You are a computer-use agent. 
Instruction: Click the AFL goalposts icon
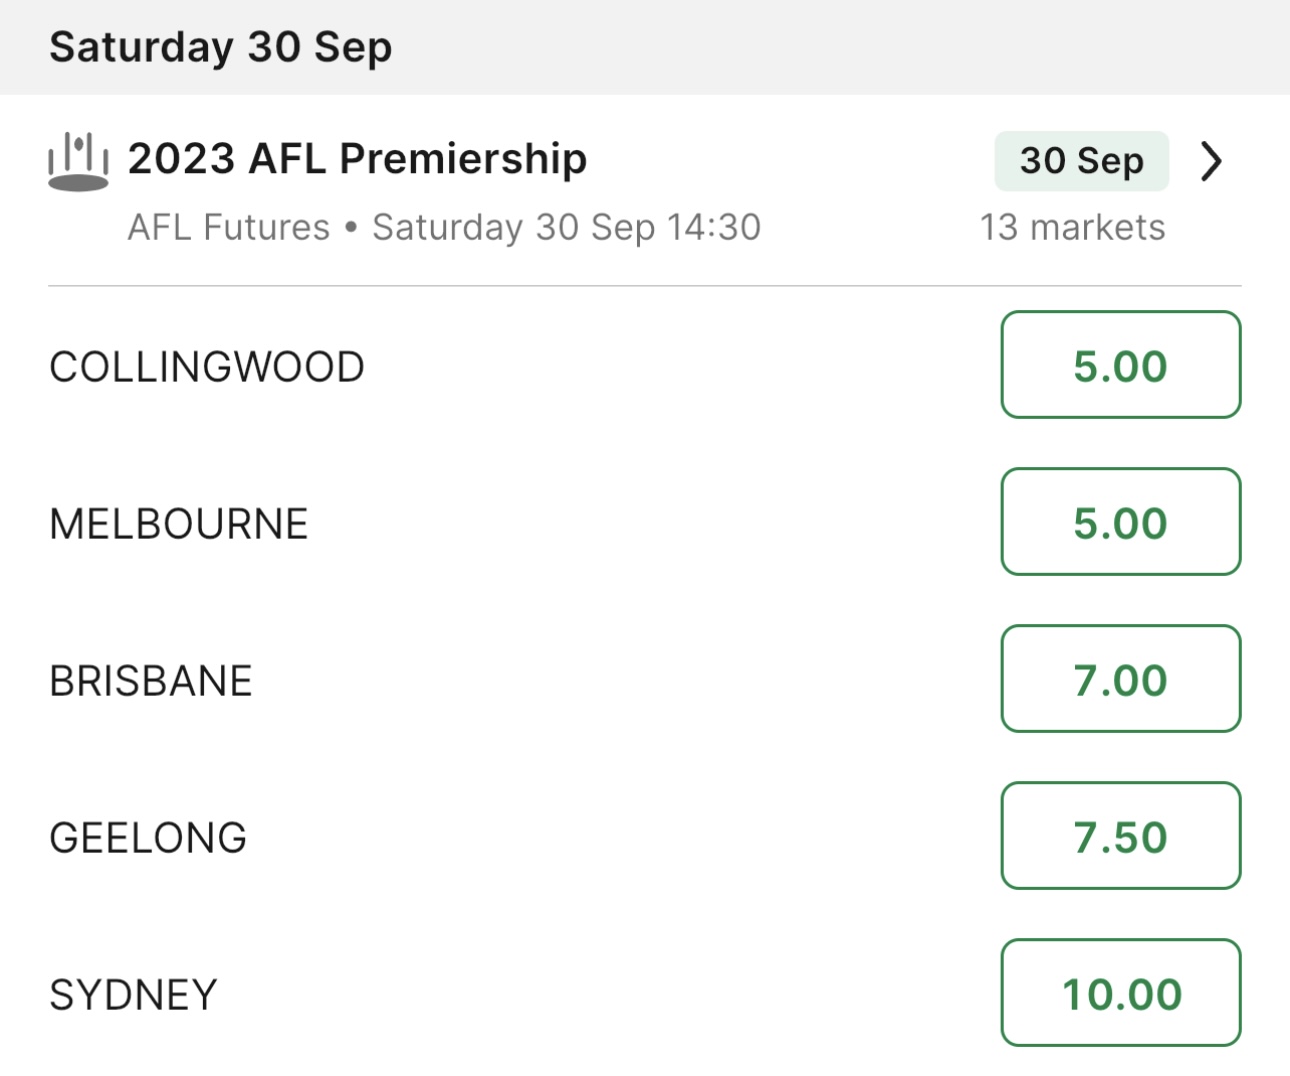coord(78,161)
